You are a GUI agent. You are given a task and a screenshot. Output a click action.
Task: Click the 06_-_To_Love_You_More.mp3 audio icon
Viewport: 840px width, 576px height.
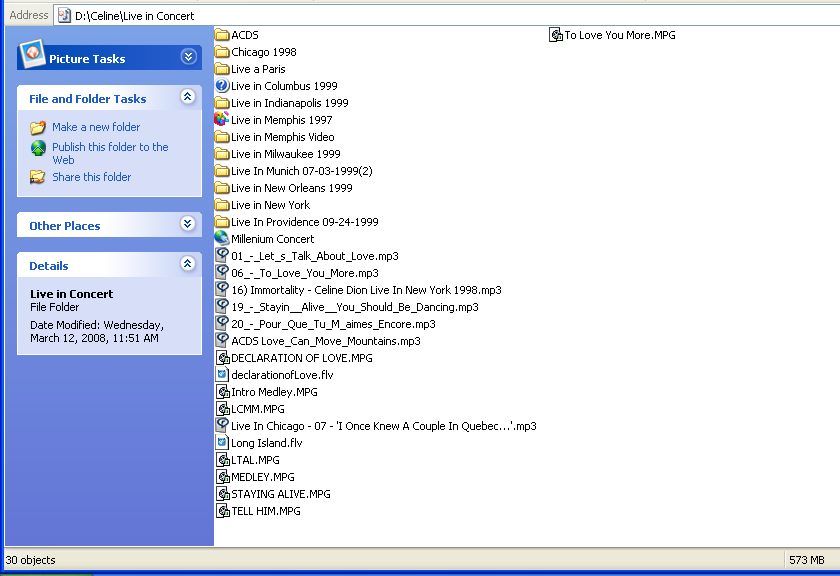222,273
